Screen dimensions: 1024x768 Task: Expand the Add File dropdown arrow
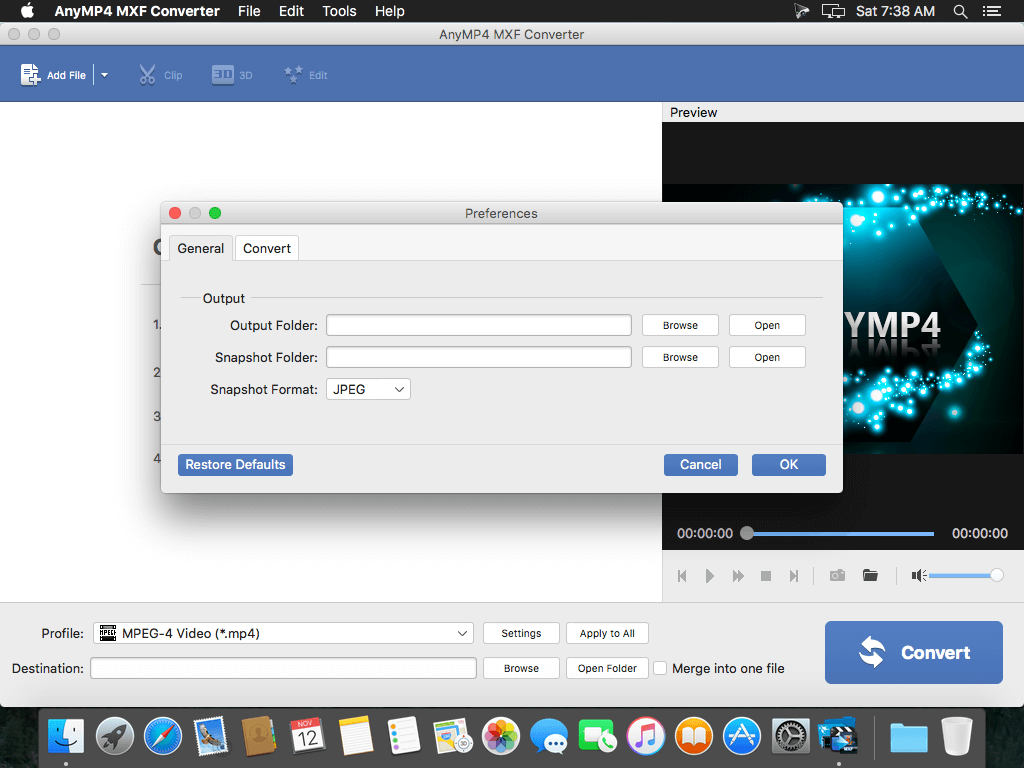click(x=104, y=75)
